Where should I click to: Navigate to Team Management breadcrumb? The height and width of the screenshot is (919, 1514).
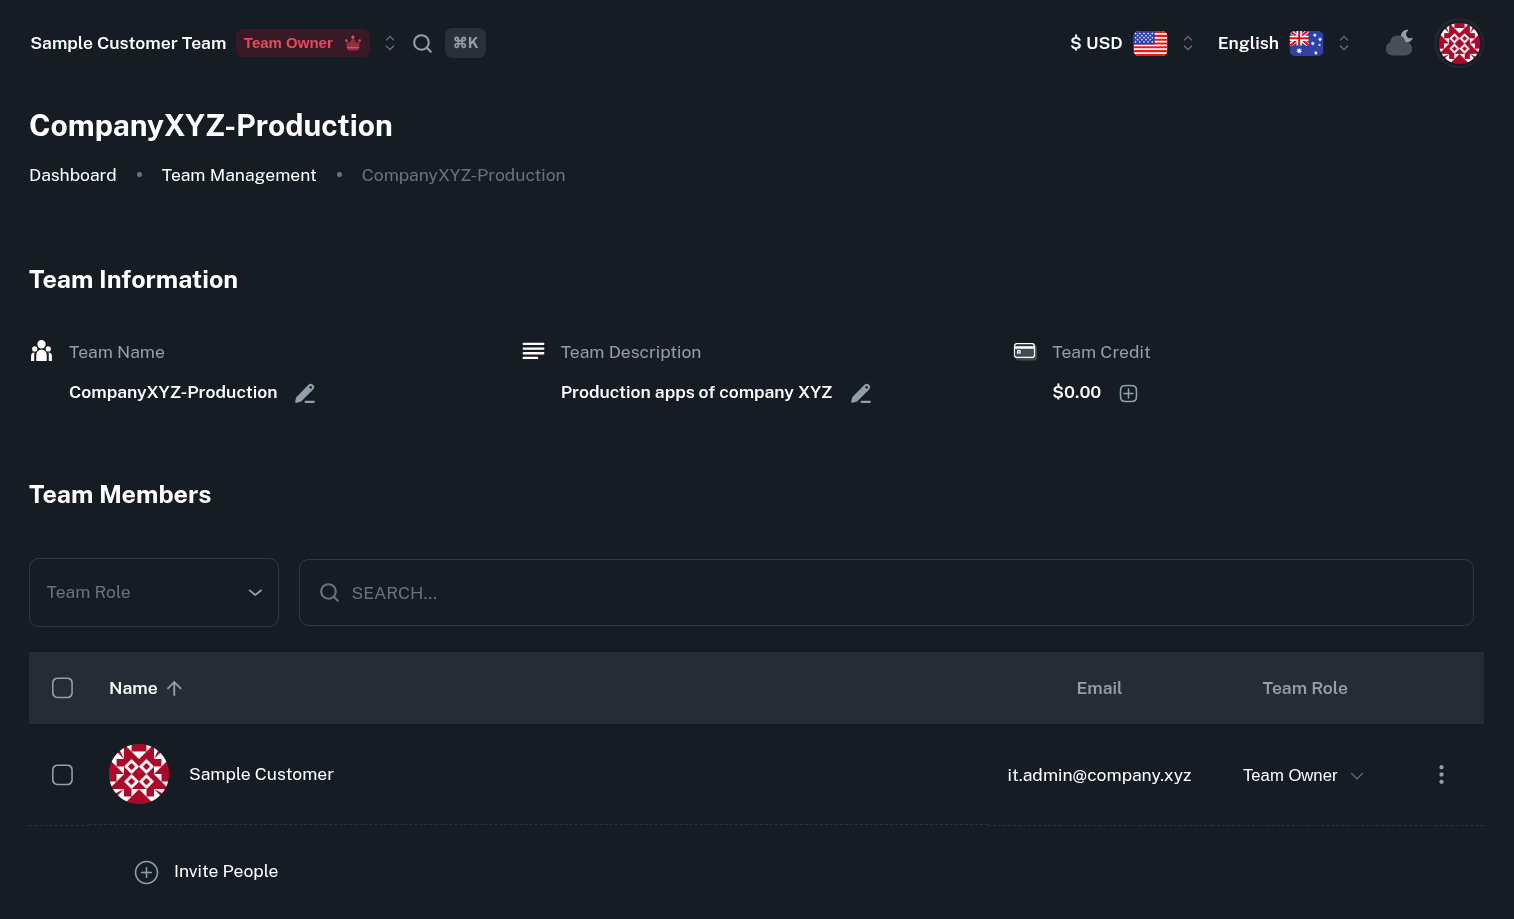239,175
